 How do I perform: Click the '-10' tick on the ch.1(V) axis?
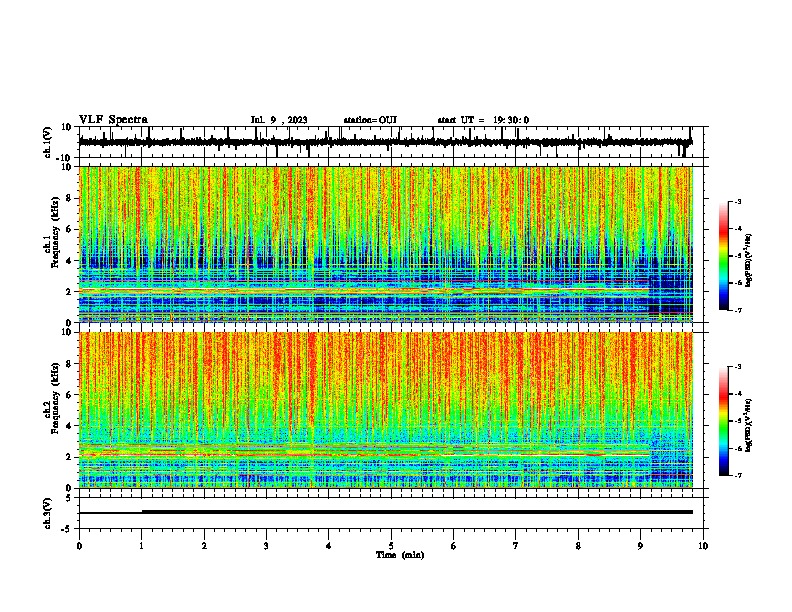(x=65, y=158)
